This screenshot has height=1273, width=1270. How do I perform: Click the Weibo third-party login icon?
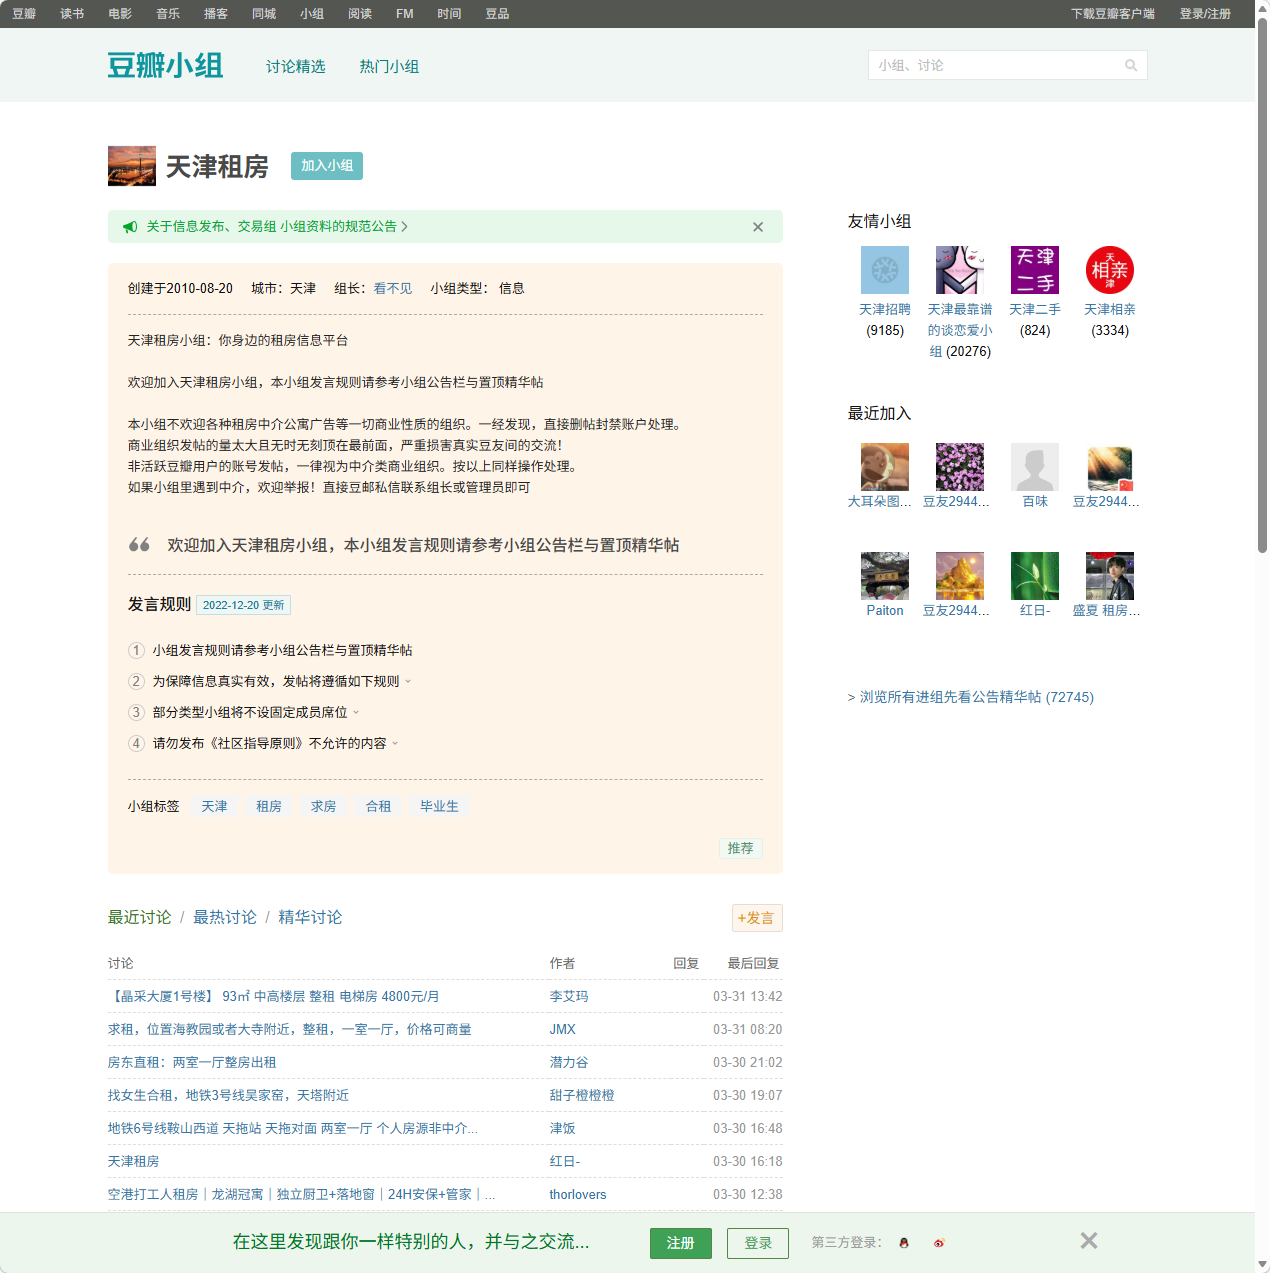[x=939, y=1243]
